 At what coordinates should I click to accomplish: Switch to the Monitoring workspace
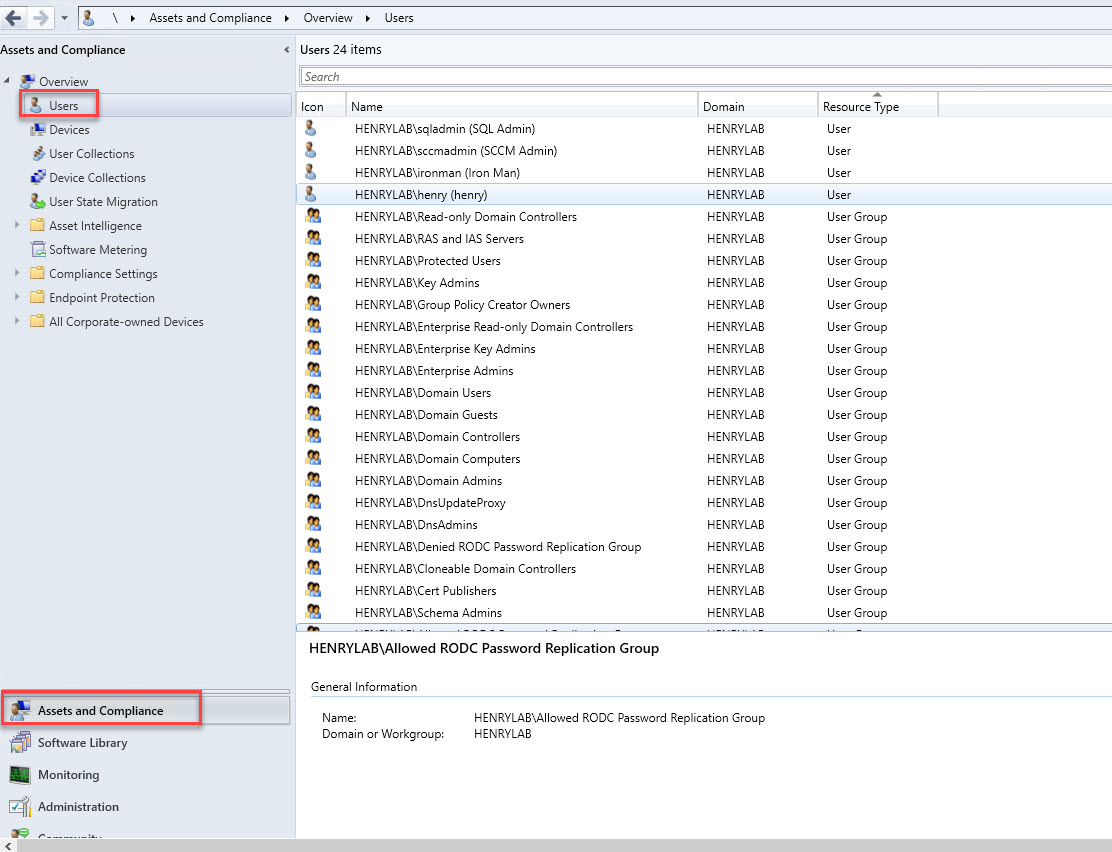68,775
